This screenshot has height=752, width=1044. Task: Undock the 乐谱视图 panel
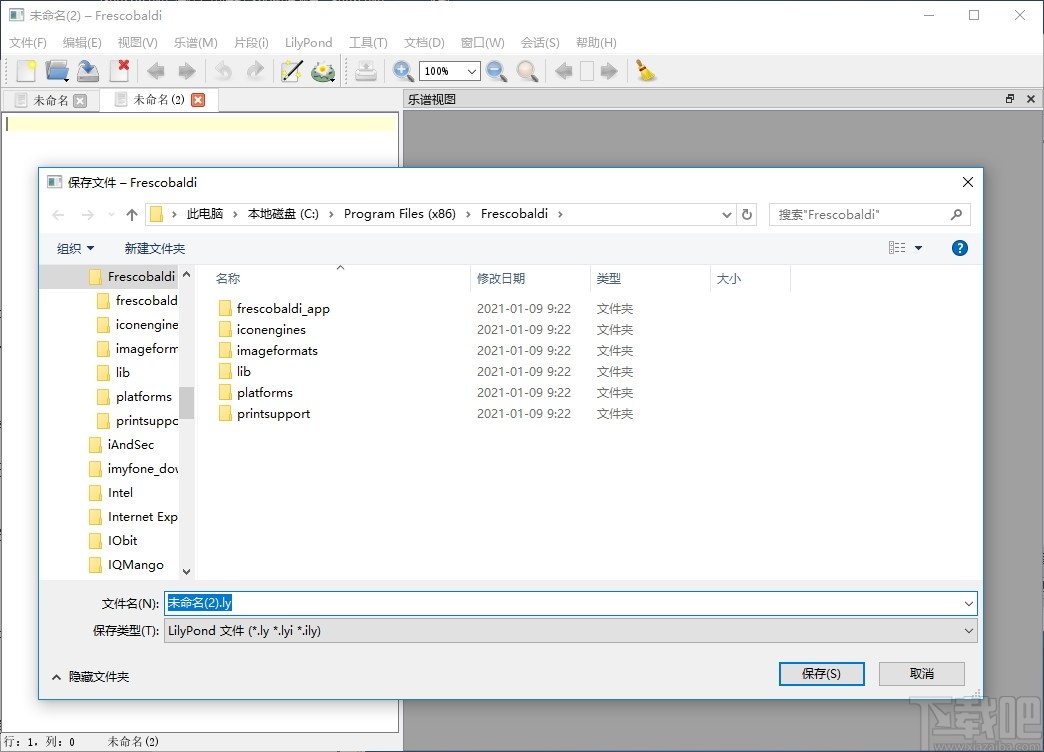pos(1010,99)
